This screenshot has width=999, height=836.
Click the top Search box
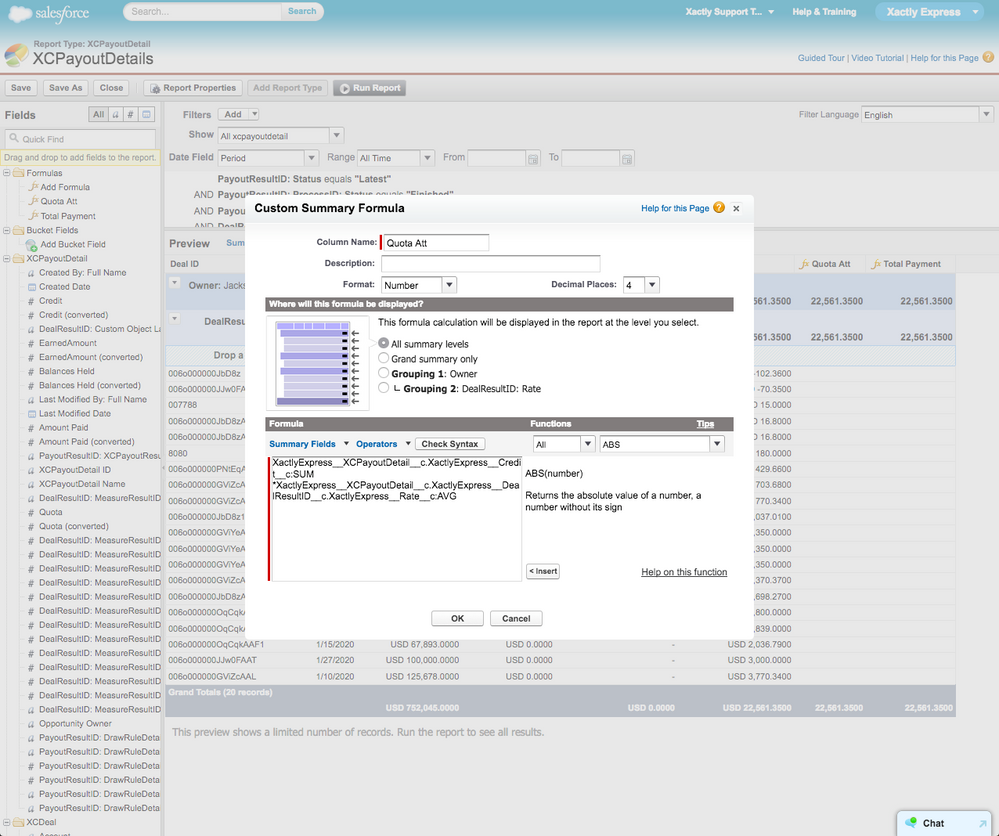tap(202, 11)
